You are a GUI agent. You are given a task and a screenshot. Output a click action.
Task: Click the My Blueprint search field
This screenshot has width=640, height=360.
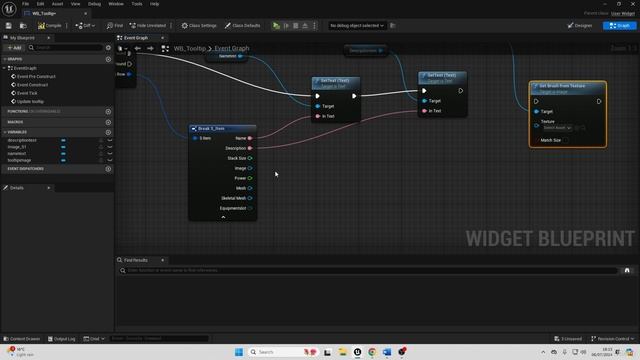point(65,48)
